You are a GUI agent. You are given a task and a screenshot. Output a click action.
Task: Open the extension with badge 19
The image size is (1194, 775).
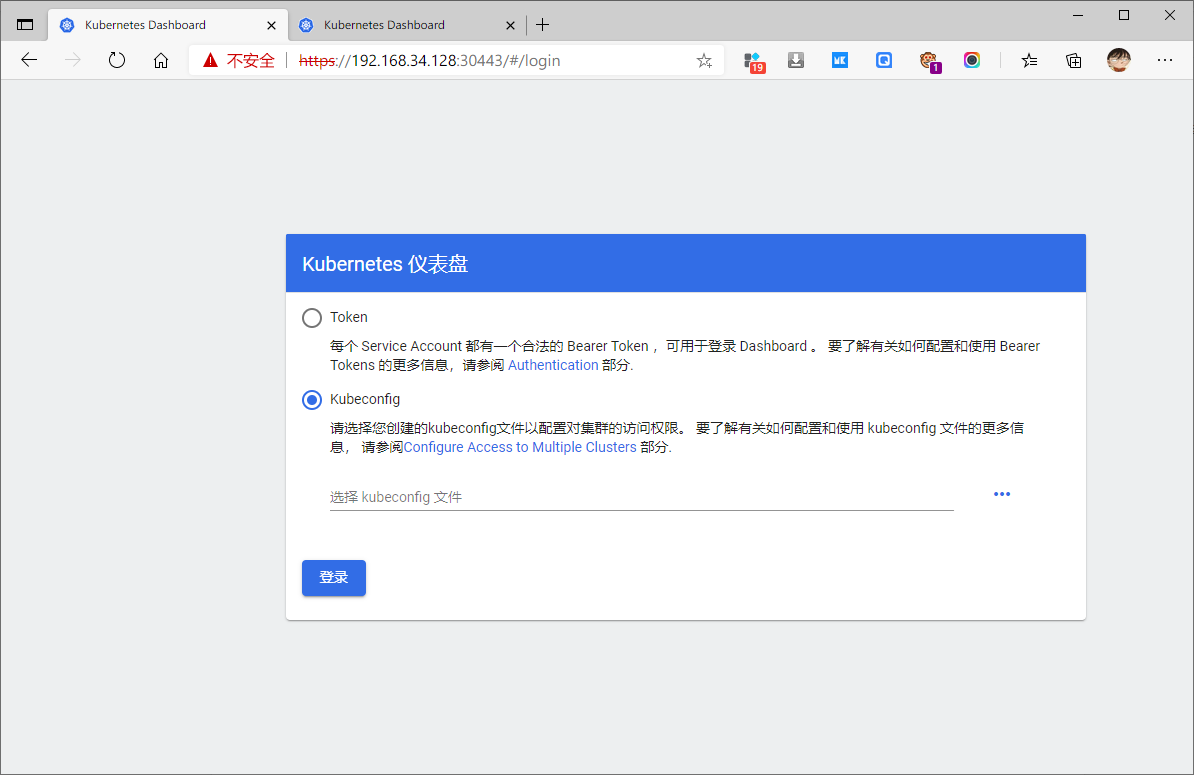tap(754, 62)
